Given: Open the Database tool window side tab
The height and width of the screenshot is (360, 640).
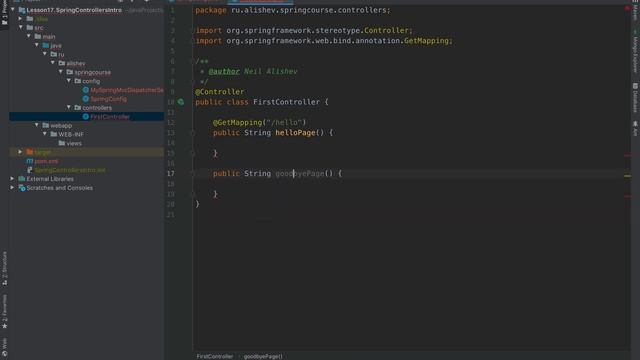Looking at the screenshot, I should 635,98.
